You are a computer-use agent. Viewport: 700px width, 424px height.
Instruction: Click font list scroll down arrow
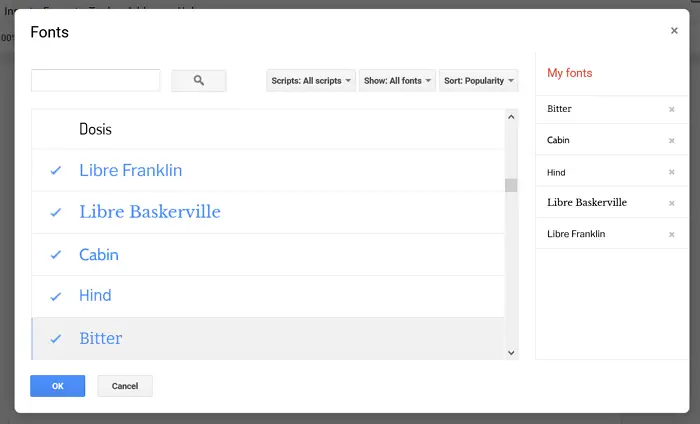pyautogui.click(x=511, y=353)
